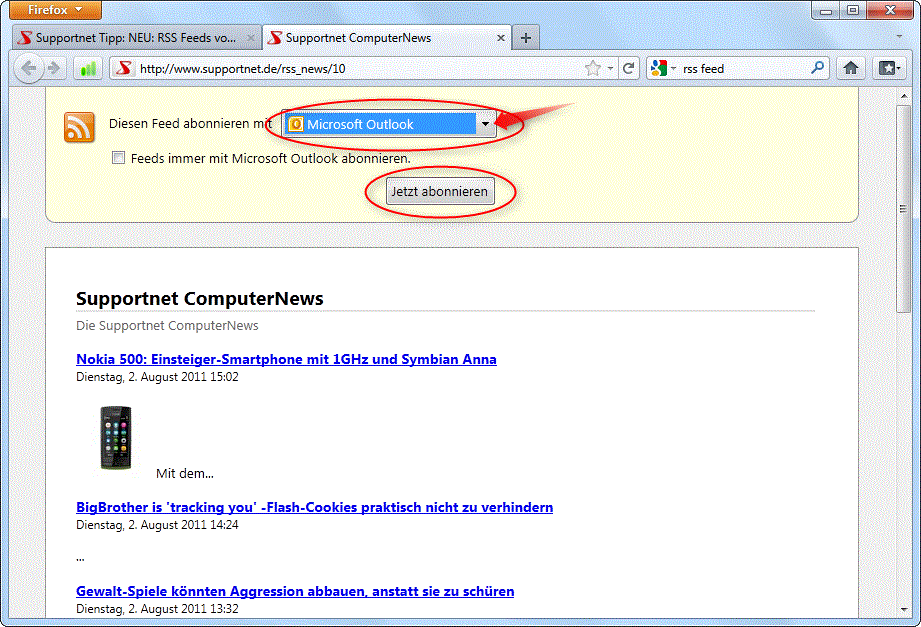Click the scrollbar up arrow
The image size is (921, 627).
click(x=903, y=96)
